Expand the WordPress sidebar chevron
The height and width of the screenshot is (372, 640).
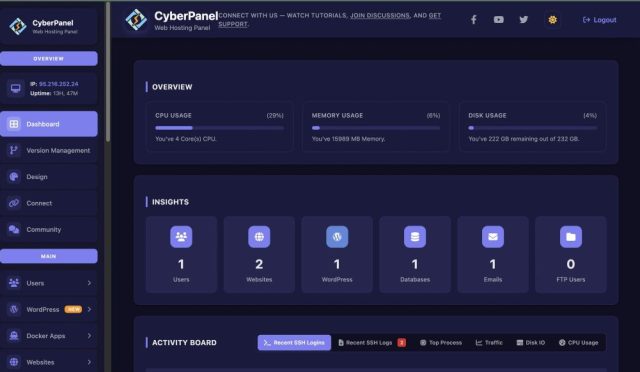[x=89, y=309]
